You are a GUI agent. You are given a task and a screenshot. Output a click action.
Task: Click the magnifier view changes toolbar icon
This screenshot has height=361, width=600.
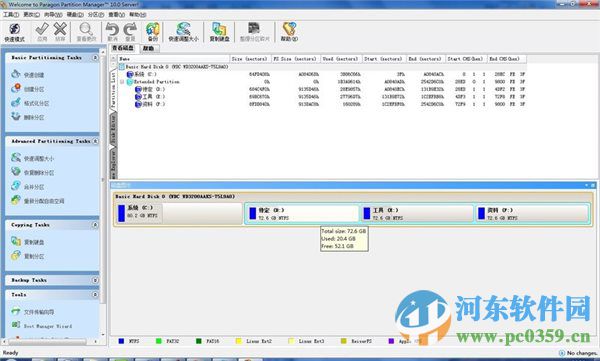86,32
